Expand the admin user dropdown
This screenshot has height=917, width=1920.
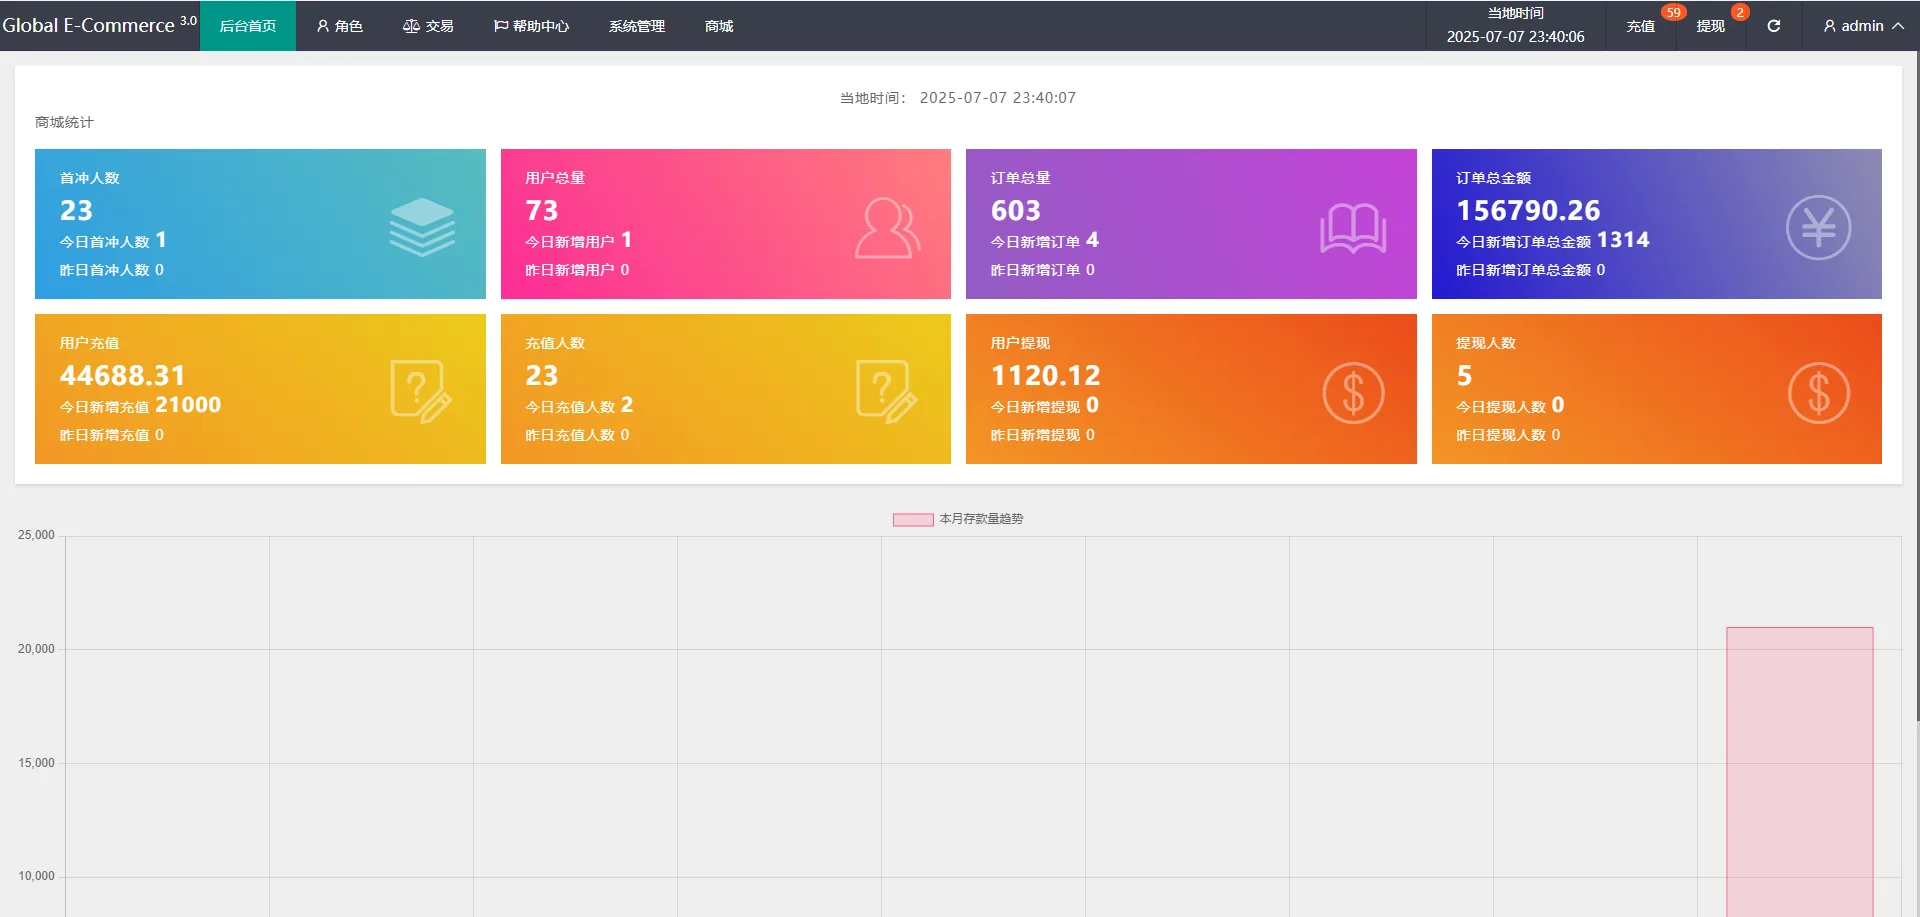1862,26
